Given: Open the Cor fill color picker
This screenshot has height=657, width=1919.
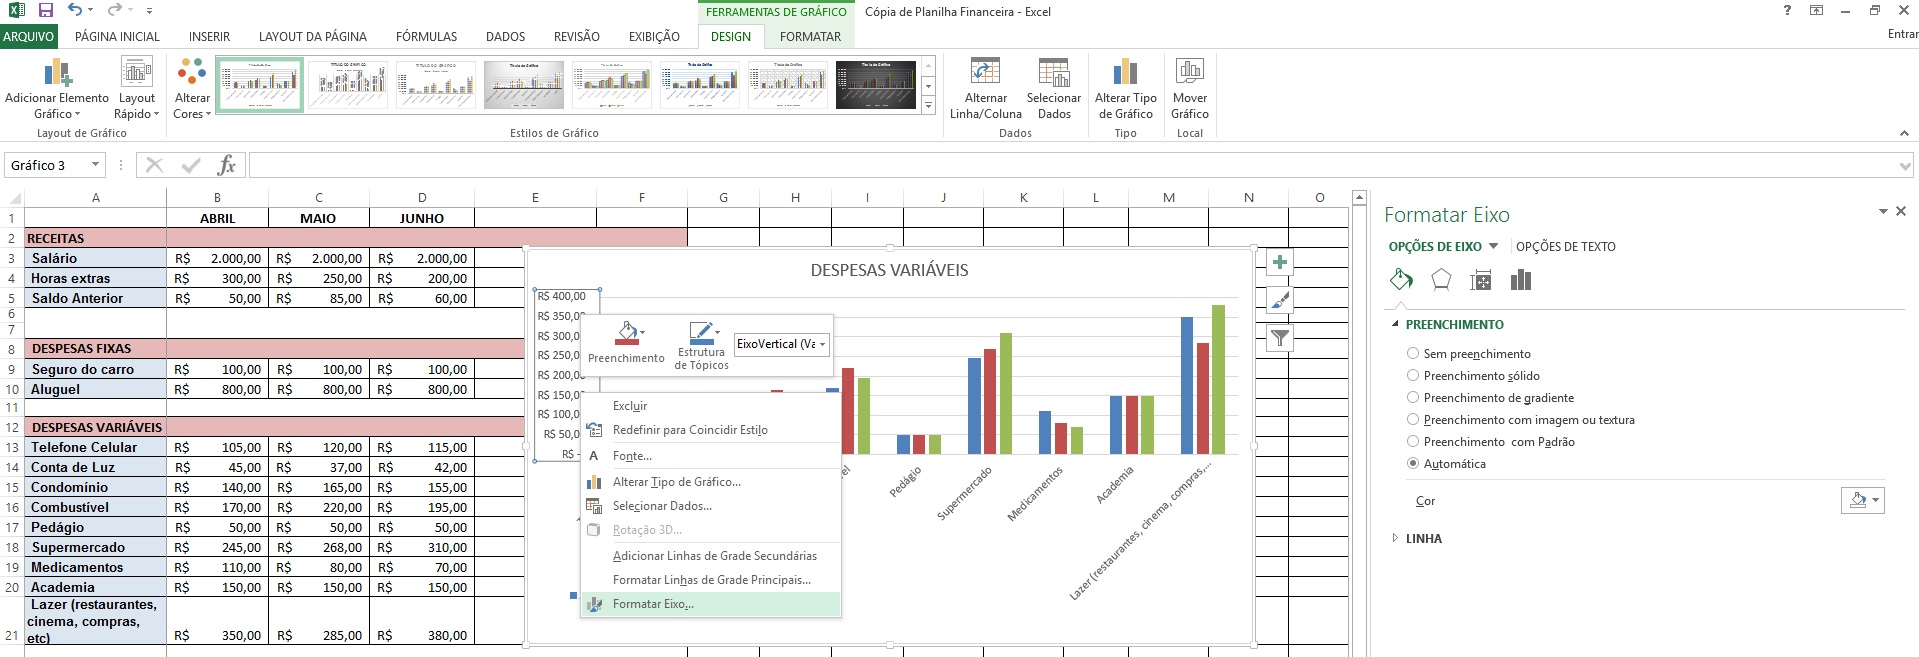Looking at the screenshot, I should (x=1862, y=501).
